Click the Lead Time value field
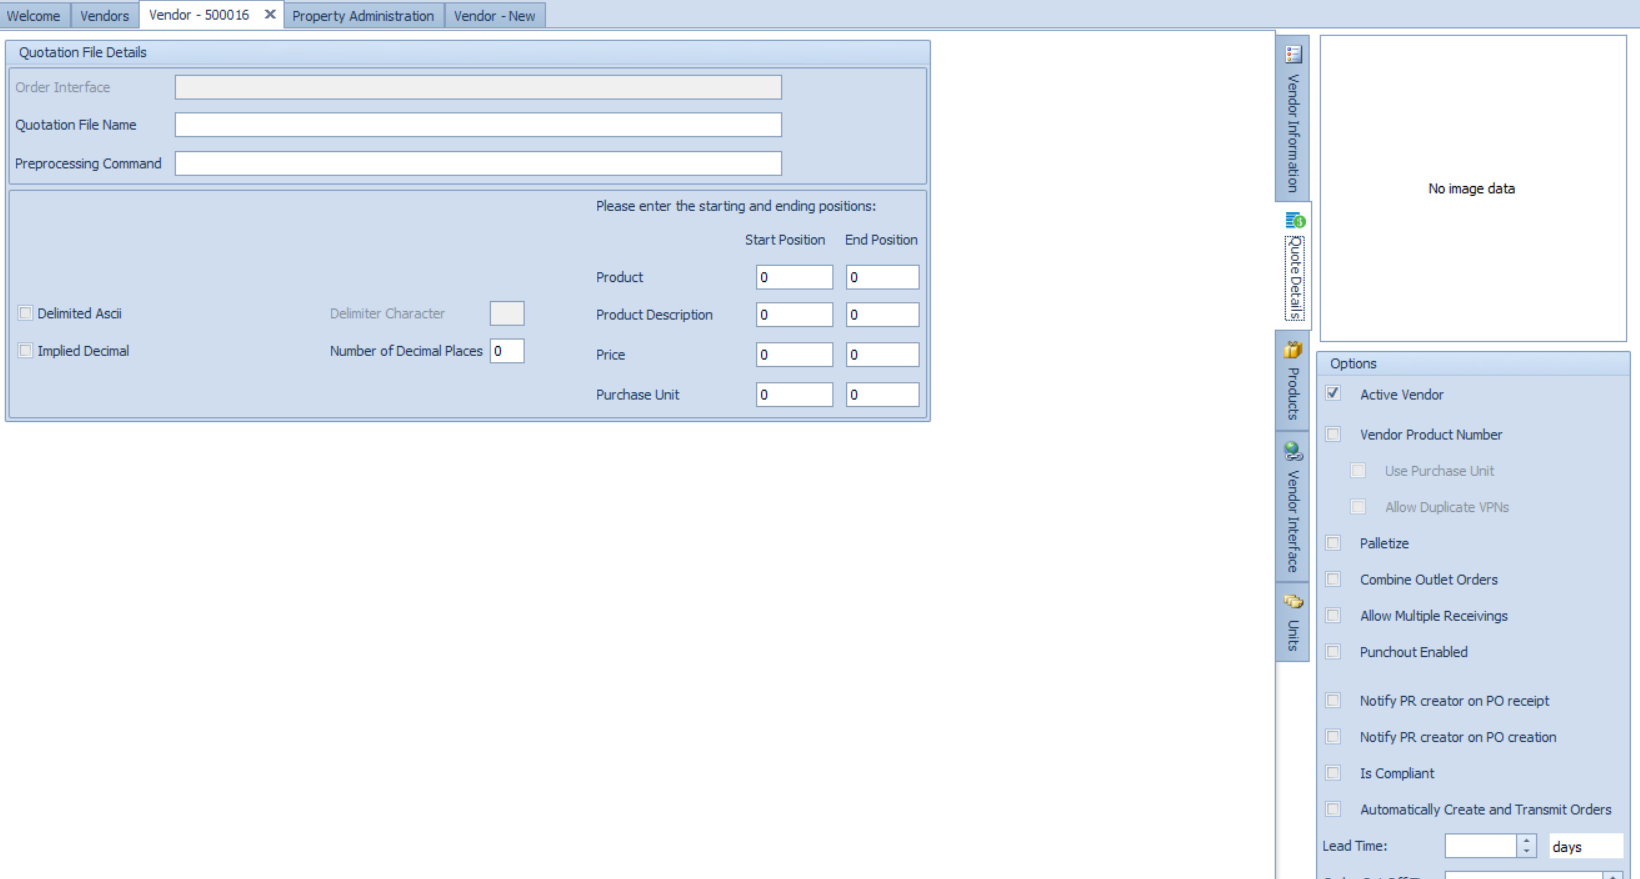The image size is (1640, 879). click(1481, 846)
